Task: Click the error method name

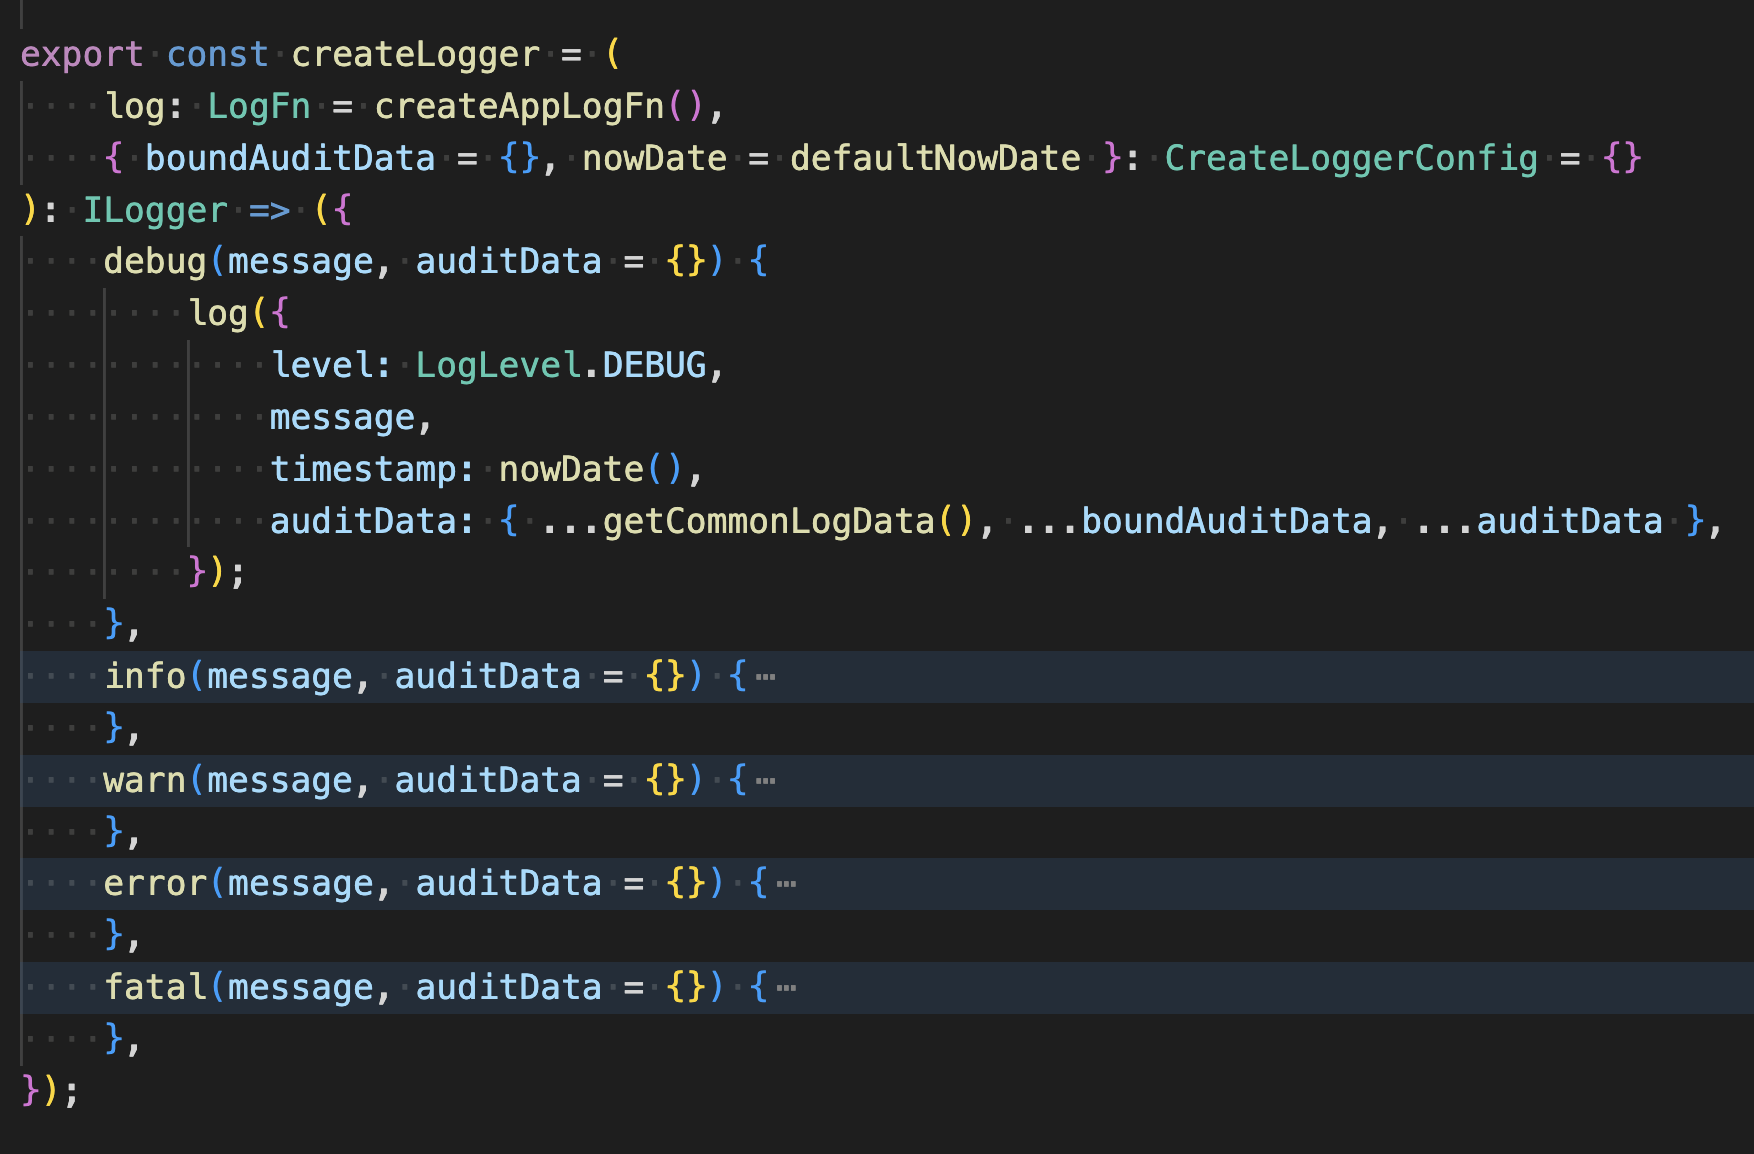Action: (x=155, y=884)
